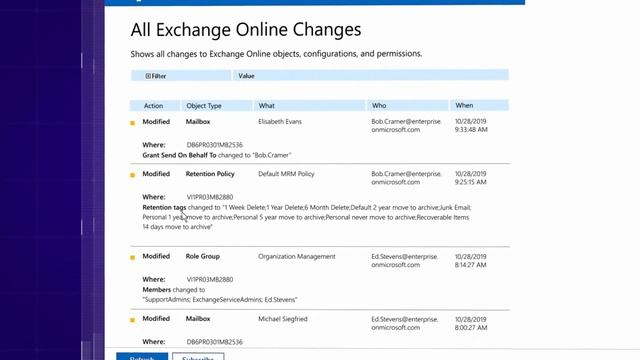Click the DB6PR0301MB2536 value under Elisabeth Evans
640x360 pixels.
215,145
